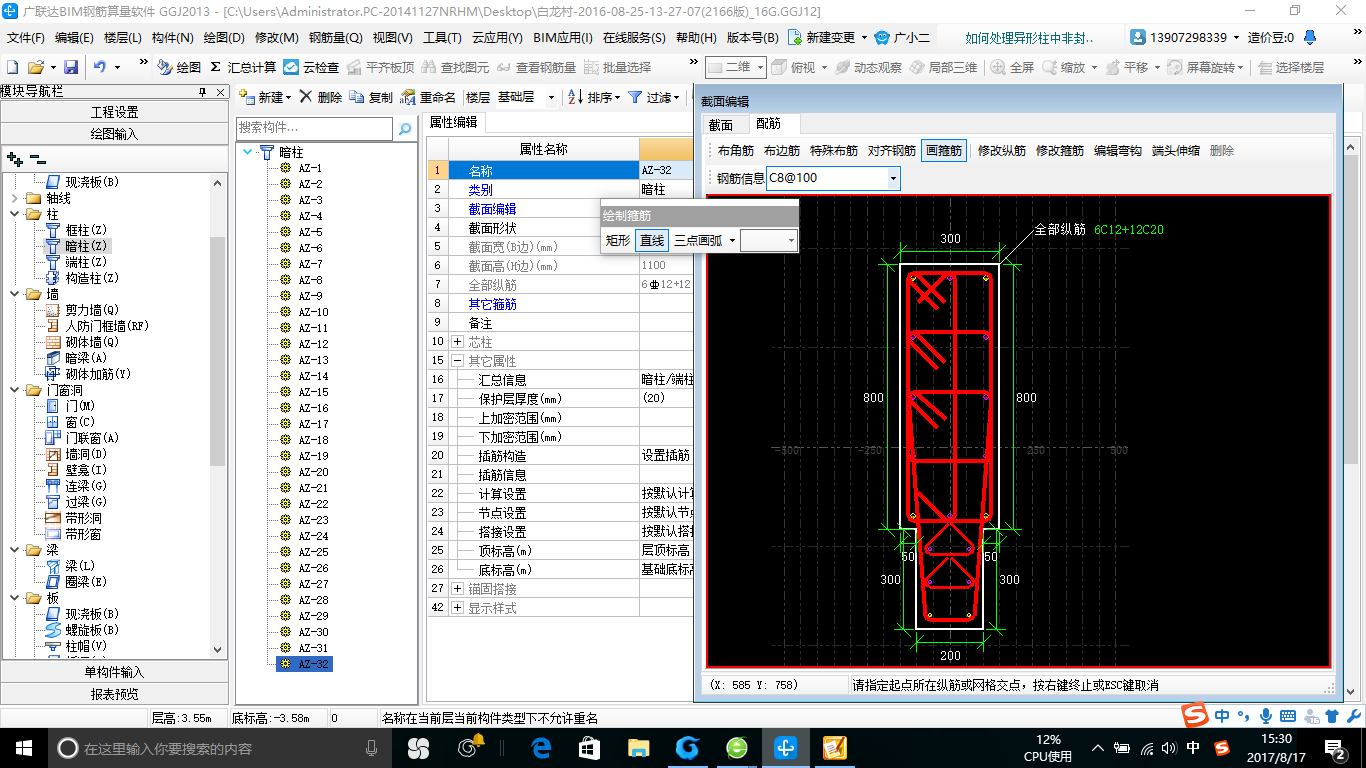Collapse 其它属性 property group
The image size is (1366, 768).
pos(457,361)
